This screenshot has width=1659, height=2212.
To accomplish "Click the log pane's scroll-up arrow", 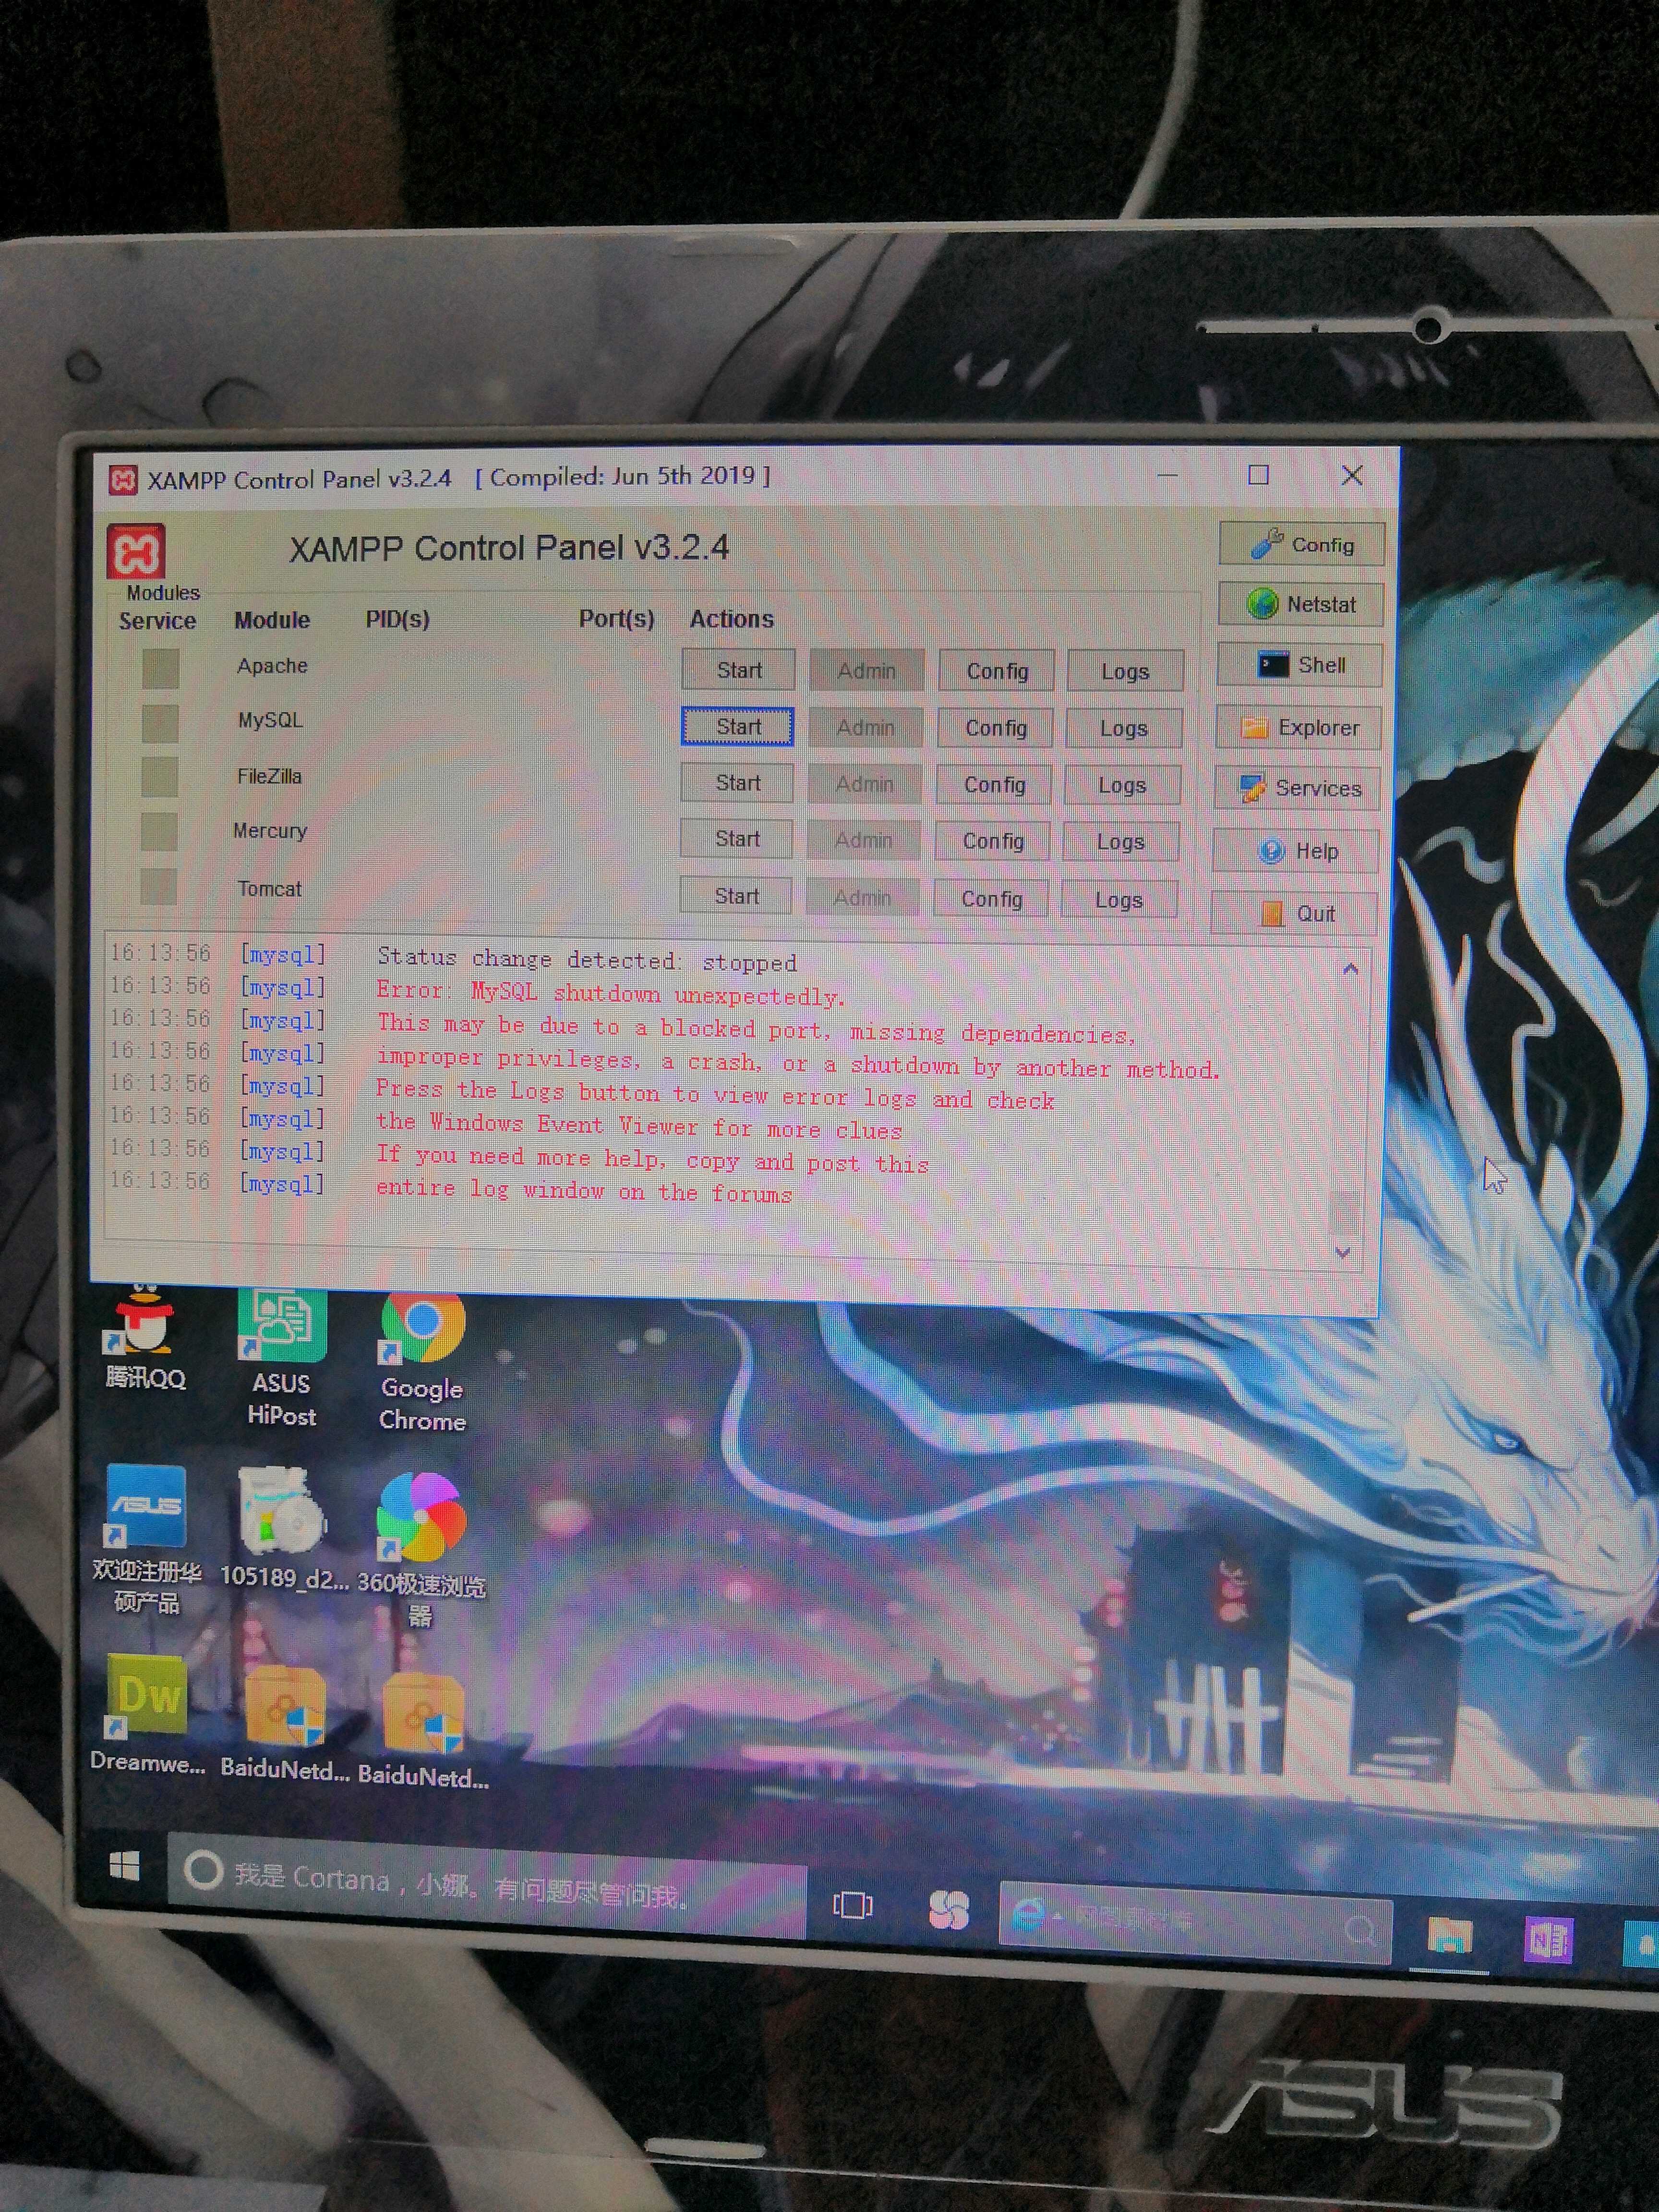I will pos(1351,968).
